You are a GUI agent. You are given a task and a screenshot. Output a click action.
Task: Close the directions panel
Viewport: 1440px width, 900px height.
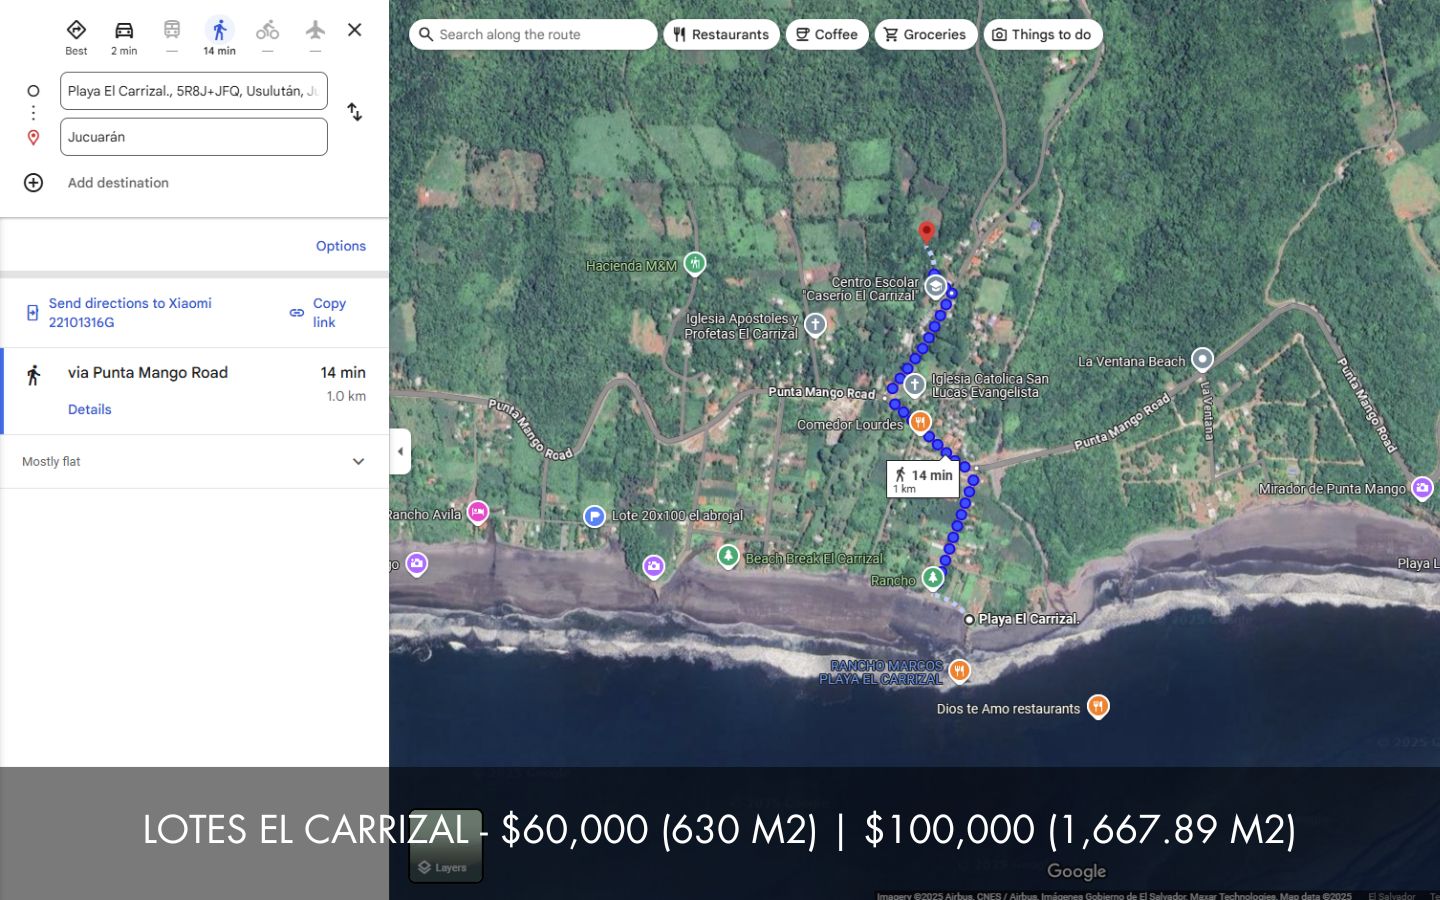[x=355, y=30]
